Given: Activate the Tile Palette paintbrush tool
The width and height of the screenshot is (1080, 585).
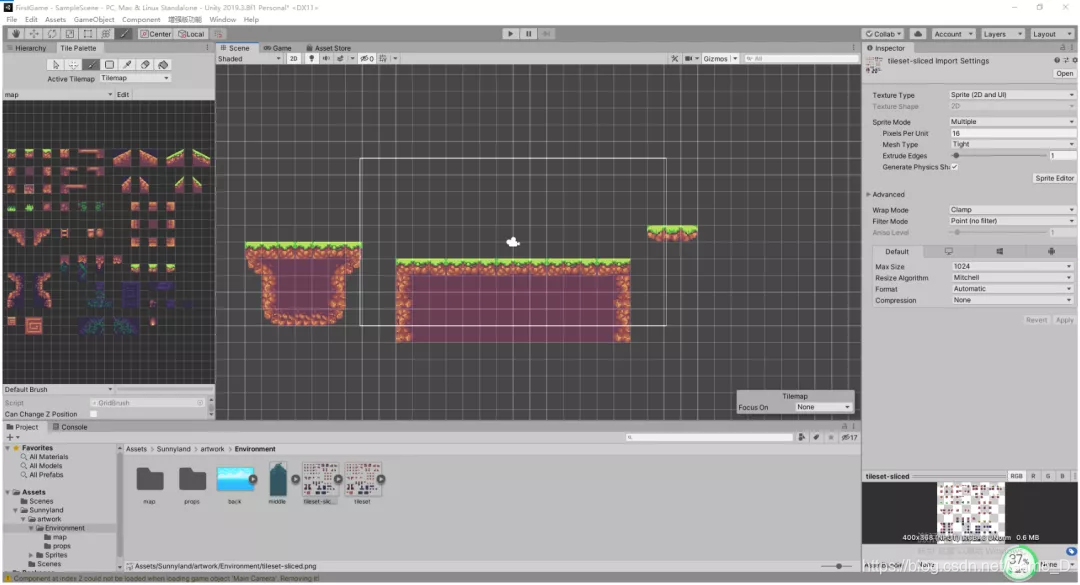Looking at the screenshot, I should [92, 65].
